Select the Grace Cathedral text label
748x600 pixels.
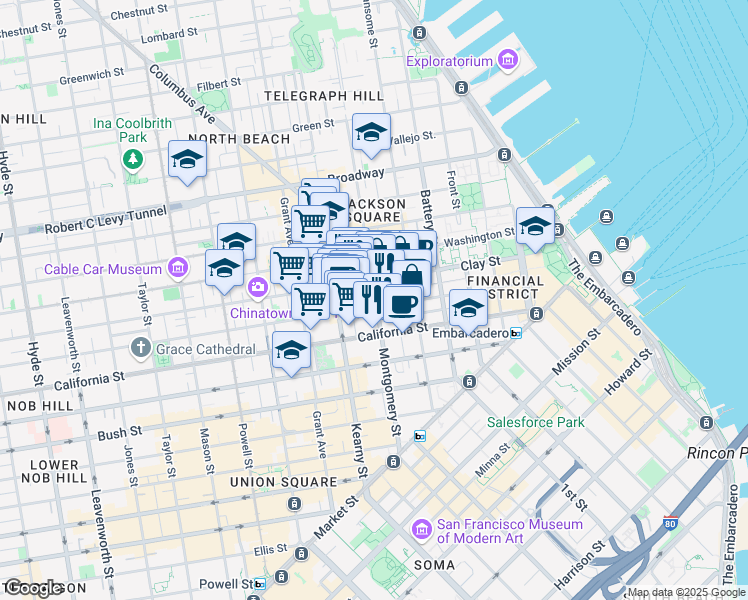pos(206,349)
